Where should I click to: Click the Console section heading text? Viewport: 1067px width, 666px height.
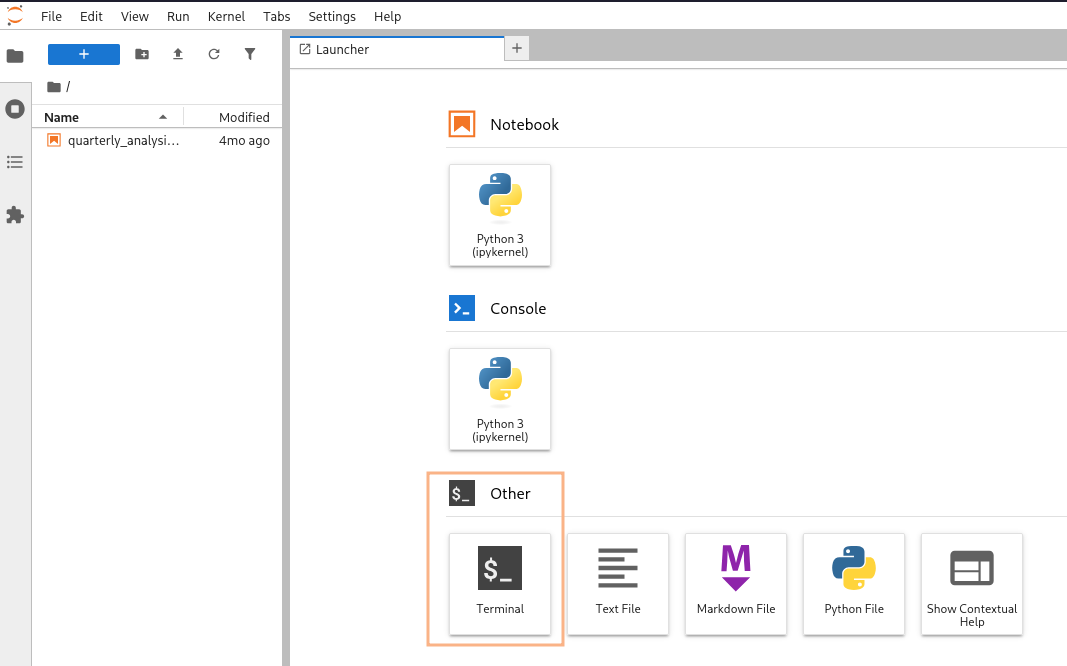519,309
